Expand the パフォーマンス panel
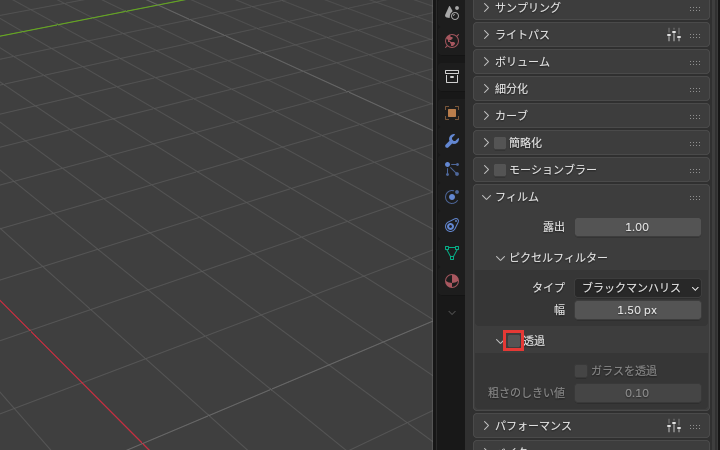The width and height of the screenshot is (720, 450). click(x=486, y=426)
